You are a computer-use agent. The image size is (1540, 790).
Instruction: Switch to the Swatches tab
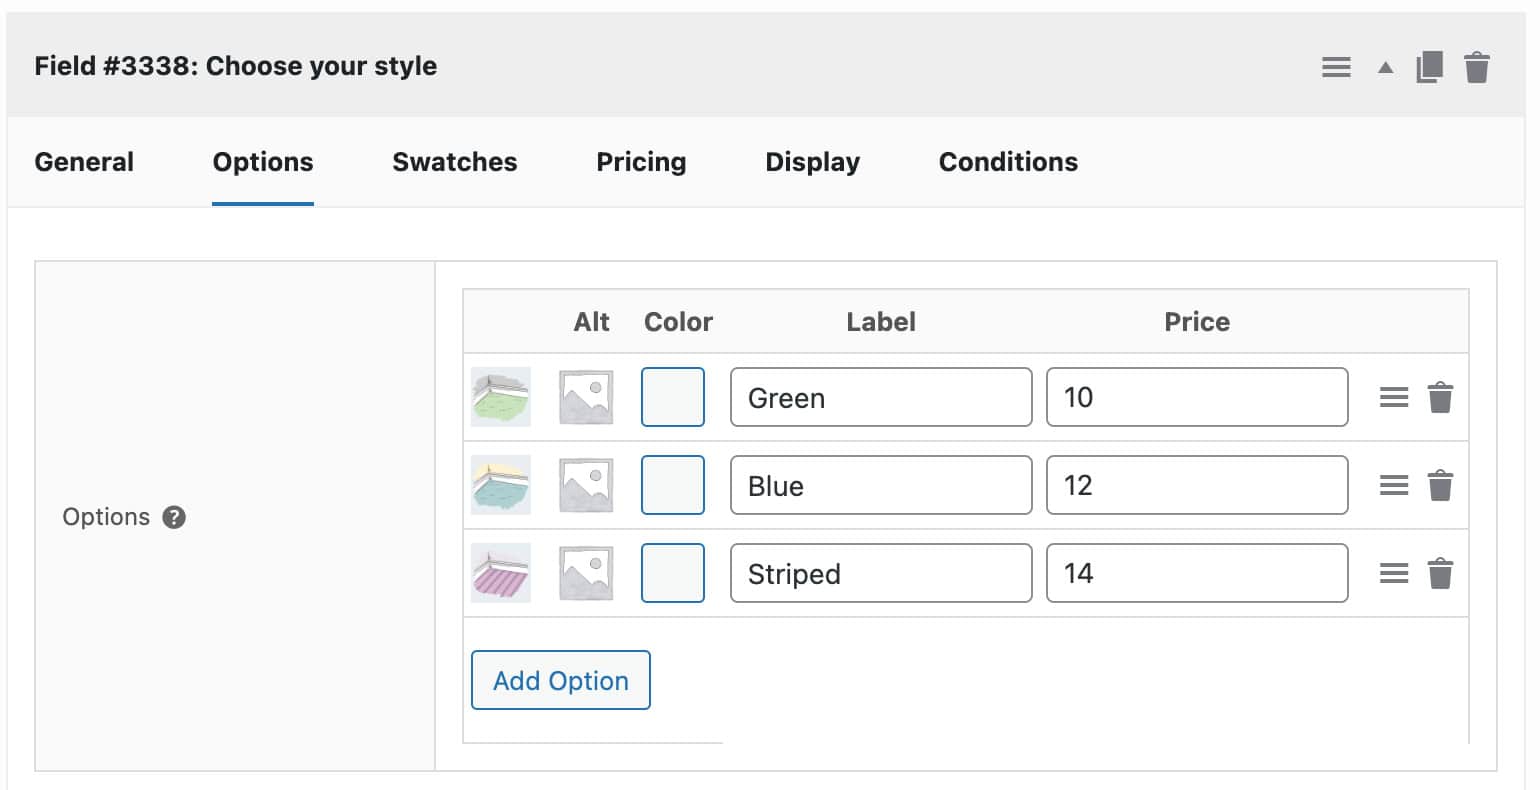pos(454,161)
